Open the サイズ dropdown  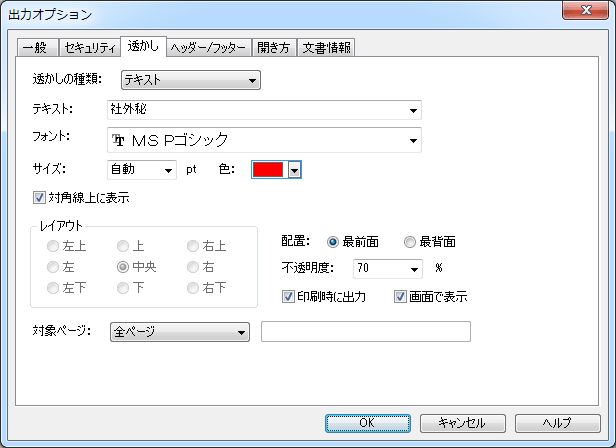[x=142, y=170]
